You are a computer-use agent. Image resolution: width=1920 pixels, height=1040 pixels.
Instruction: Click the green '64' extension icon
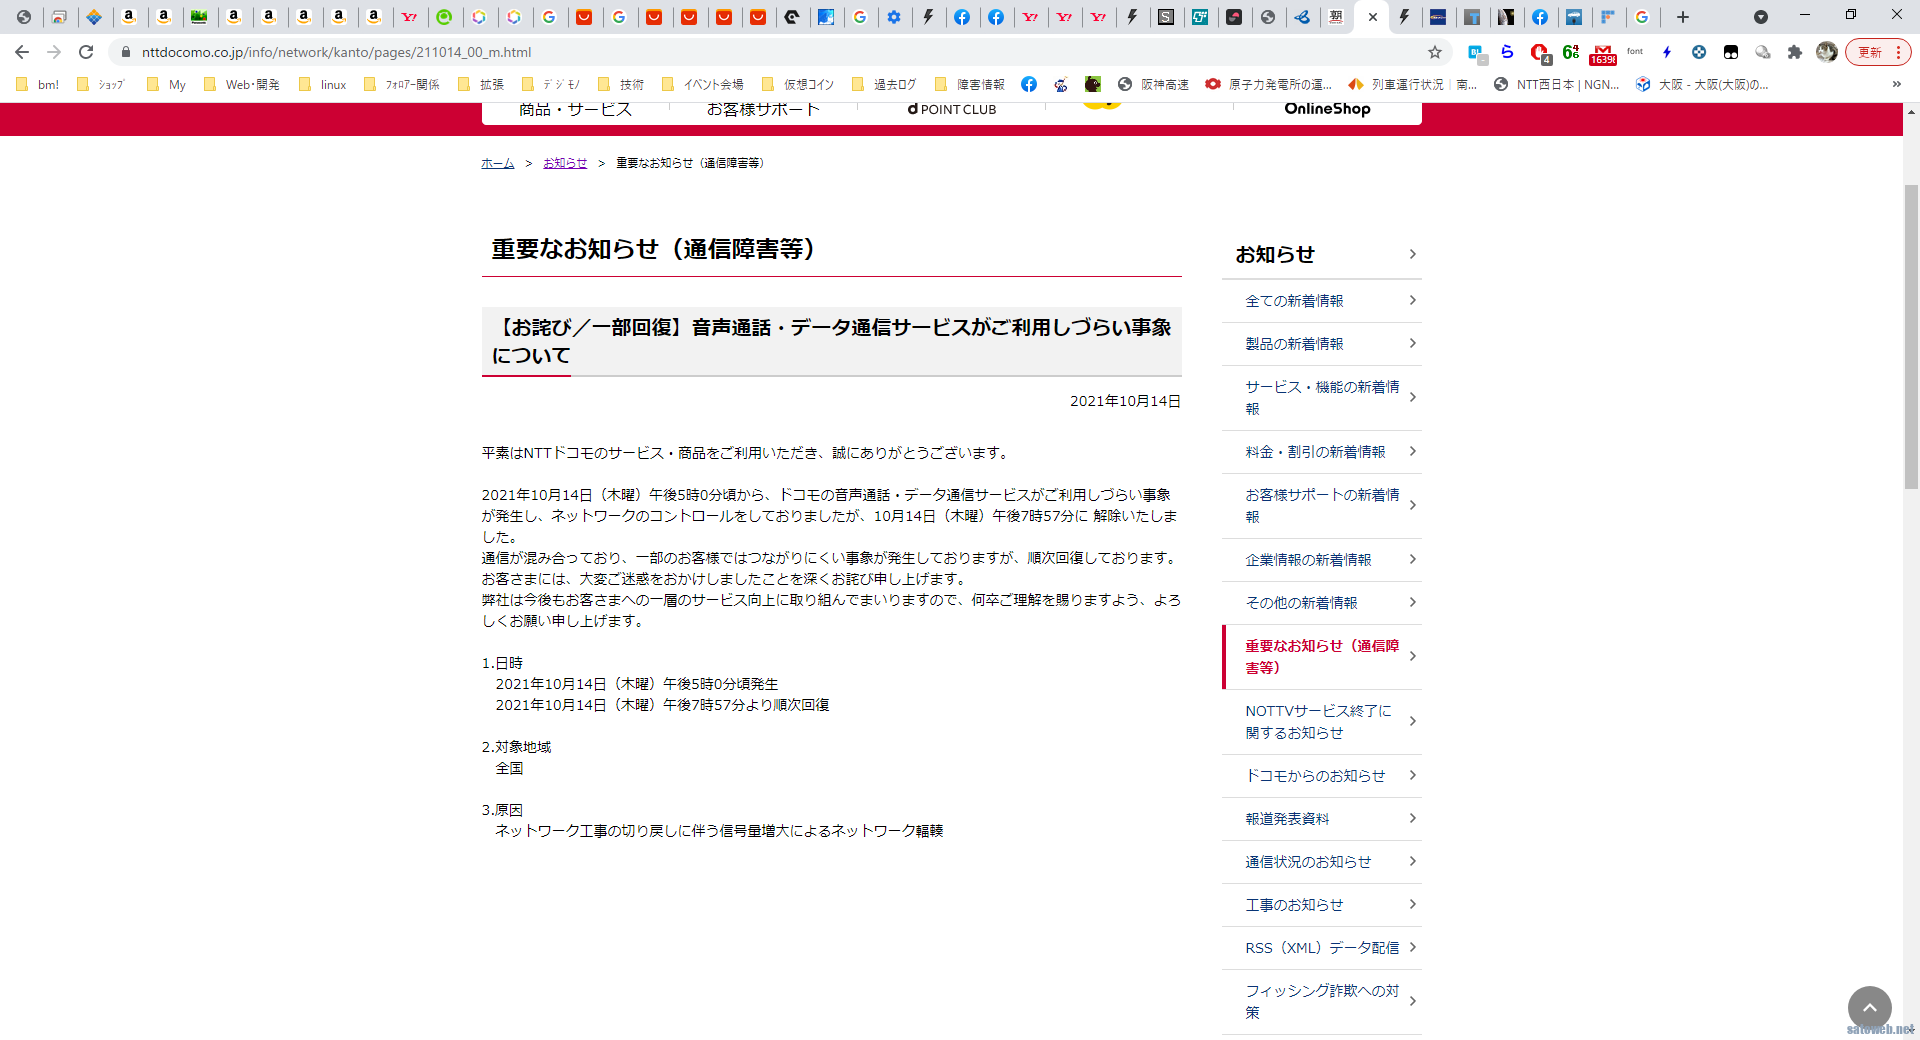click(1571, 52)
